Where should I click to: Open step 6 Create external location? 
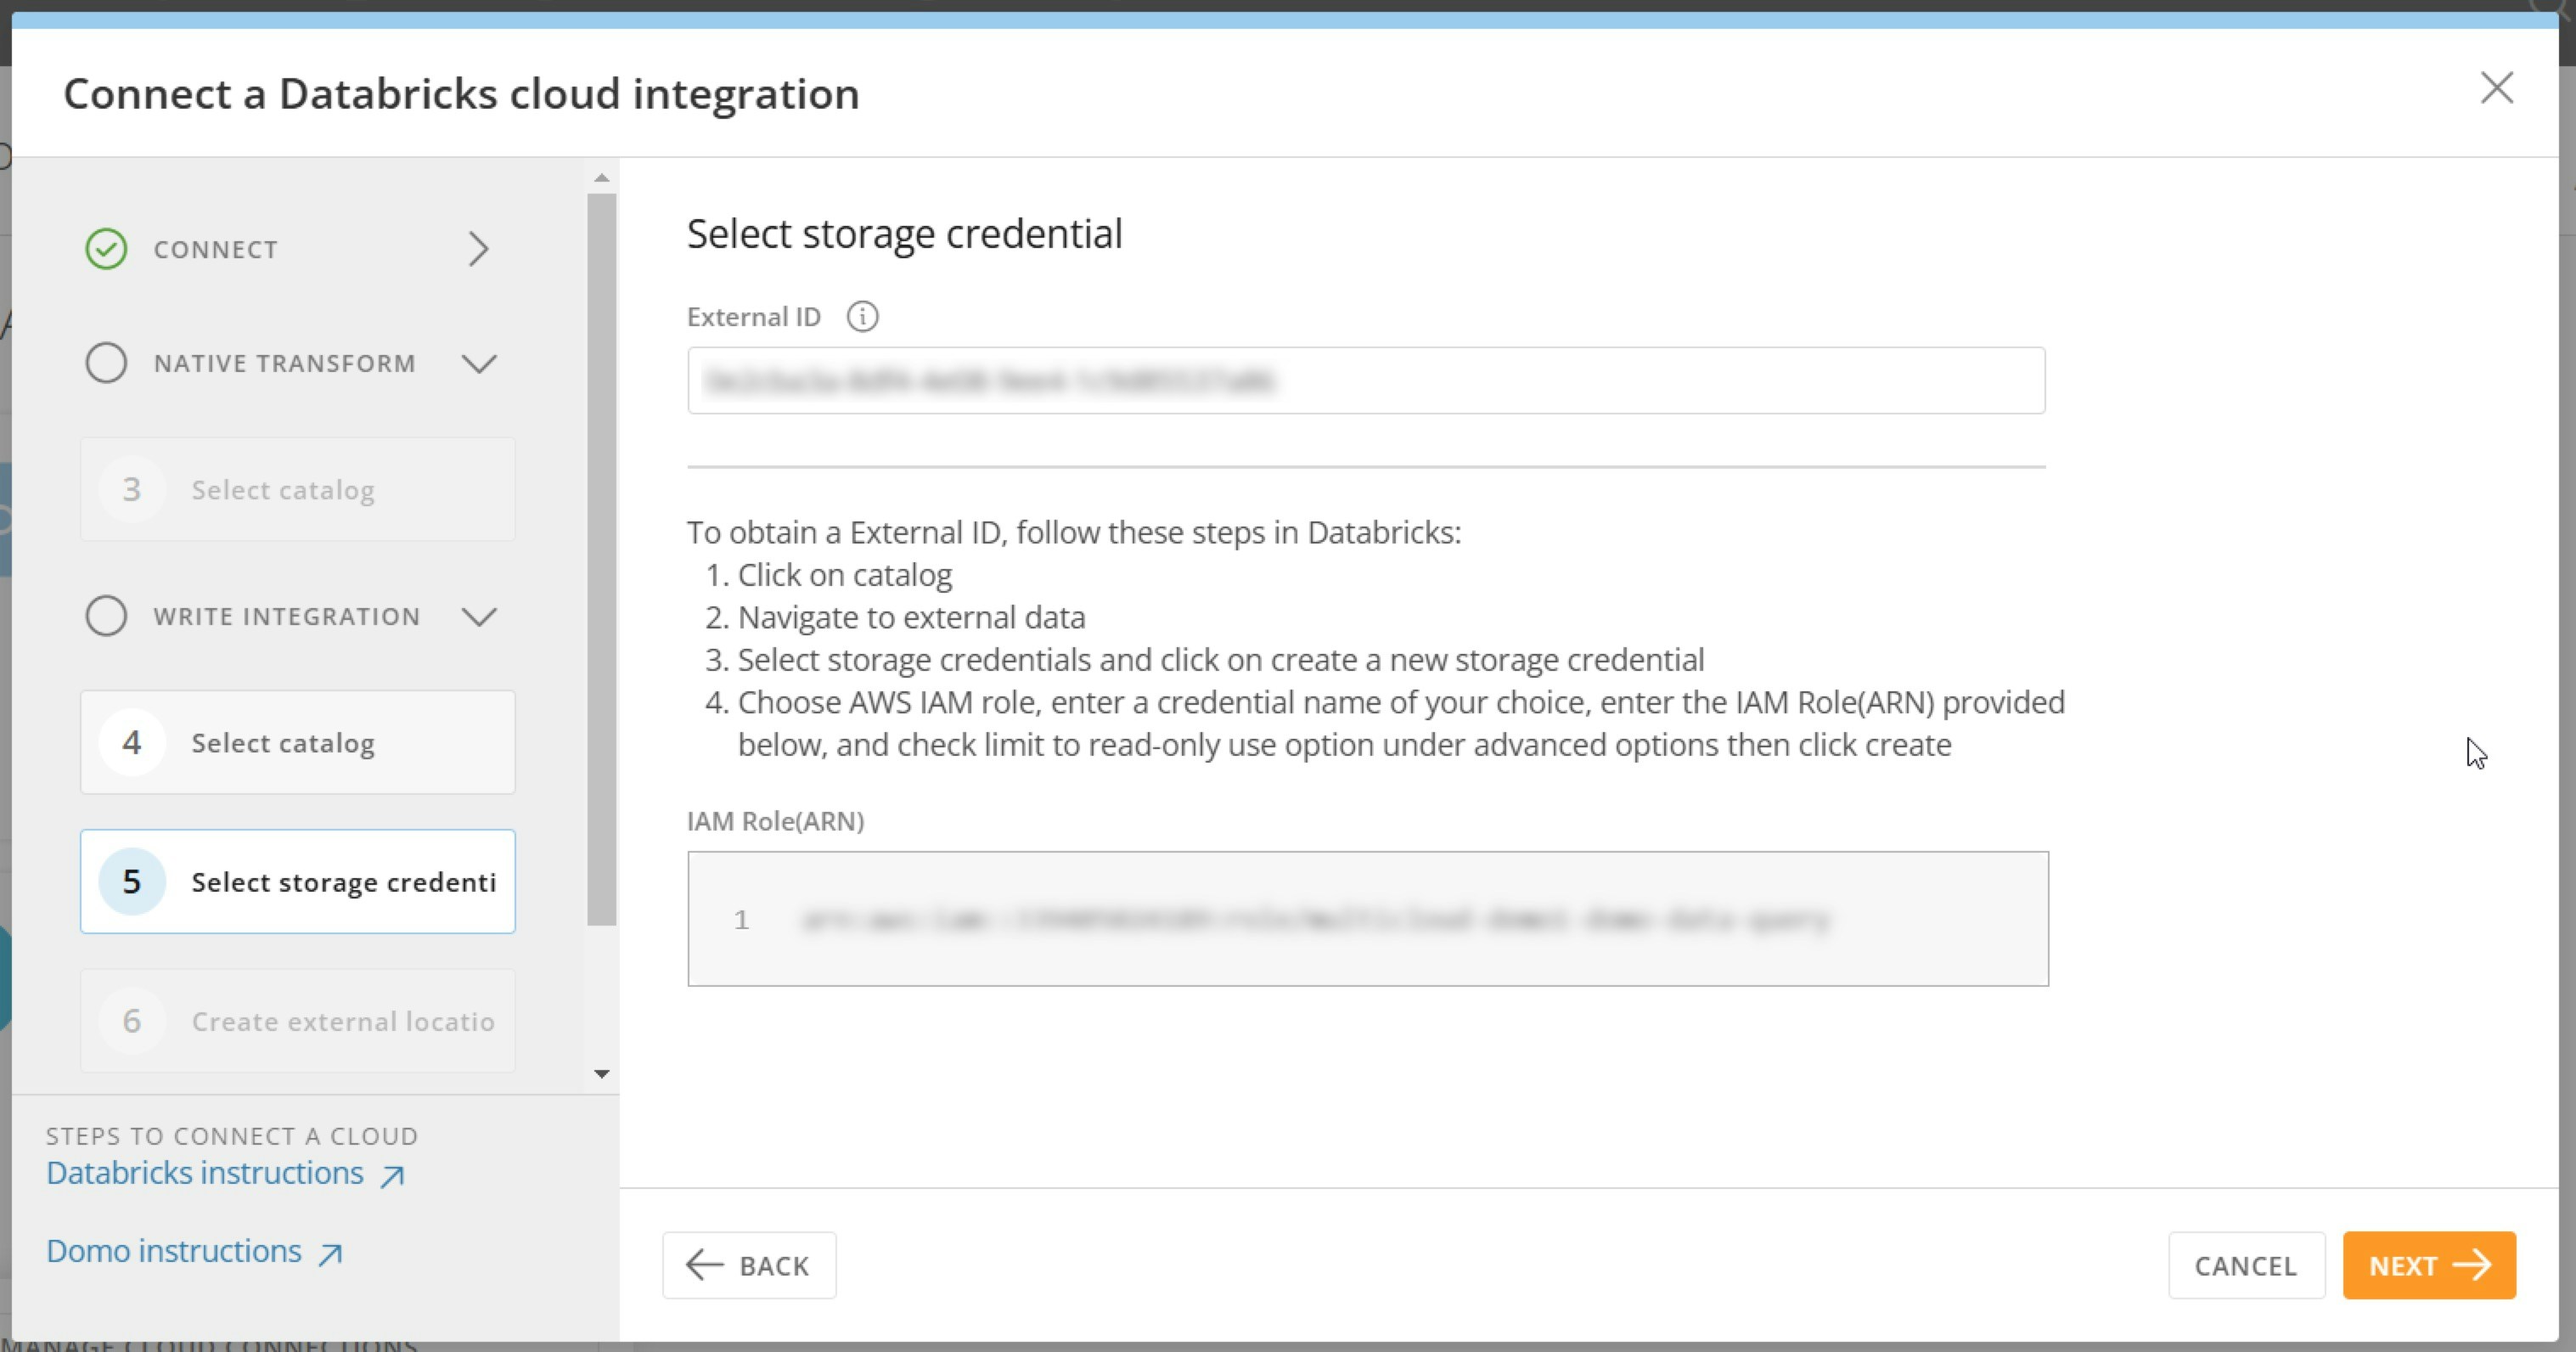point(297,1020)
